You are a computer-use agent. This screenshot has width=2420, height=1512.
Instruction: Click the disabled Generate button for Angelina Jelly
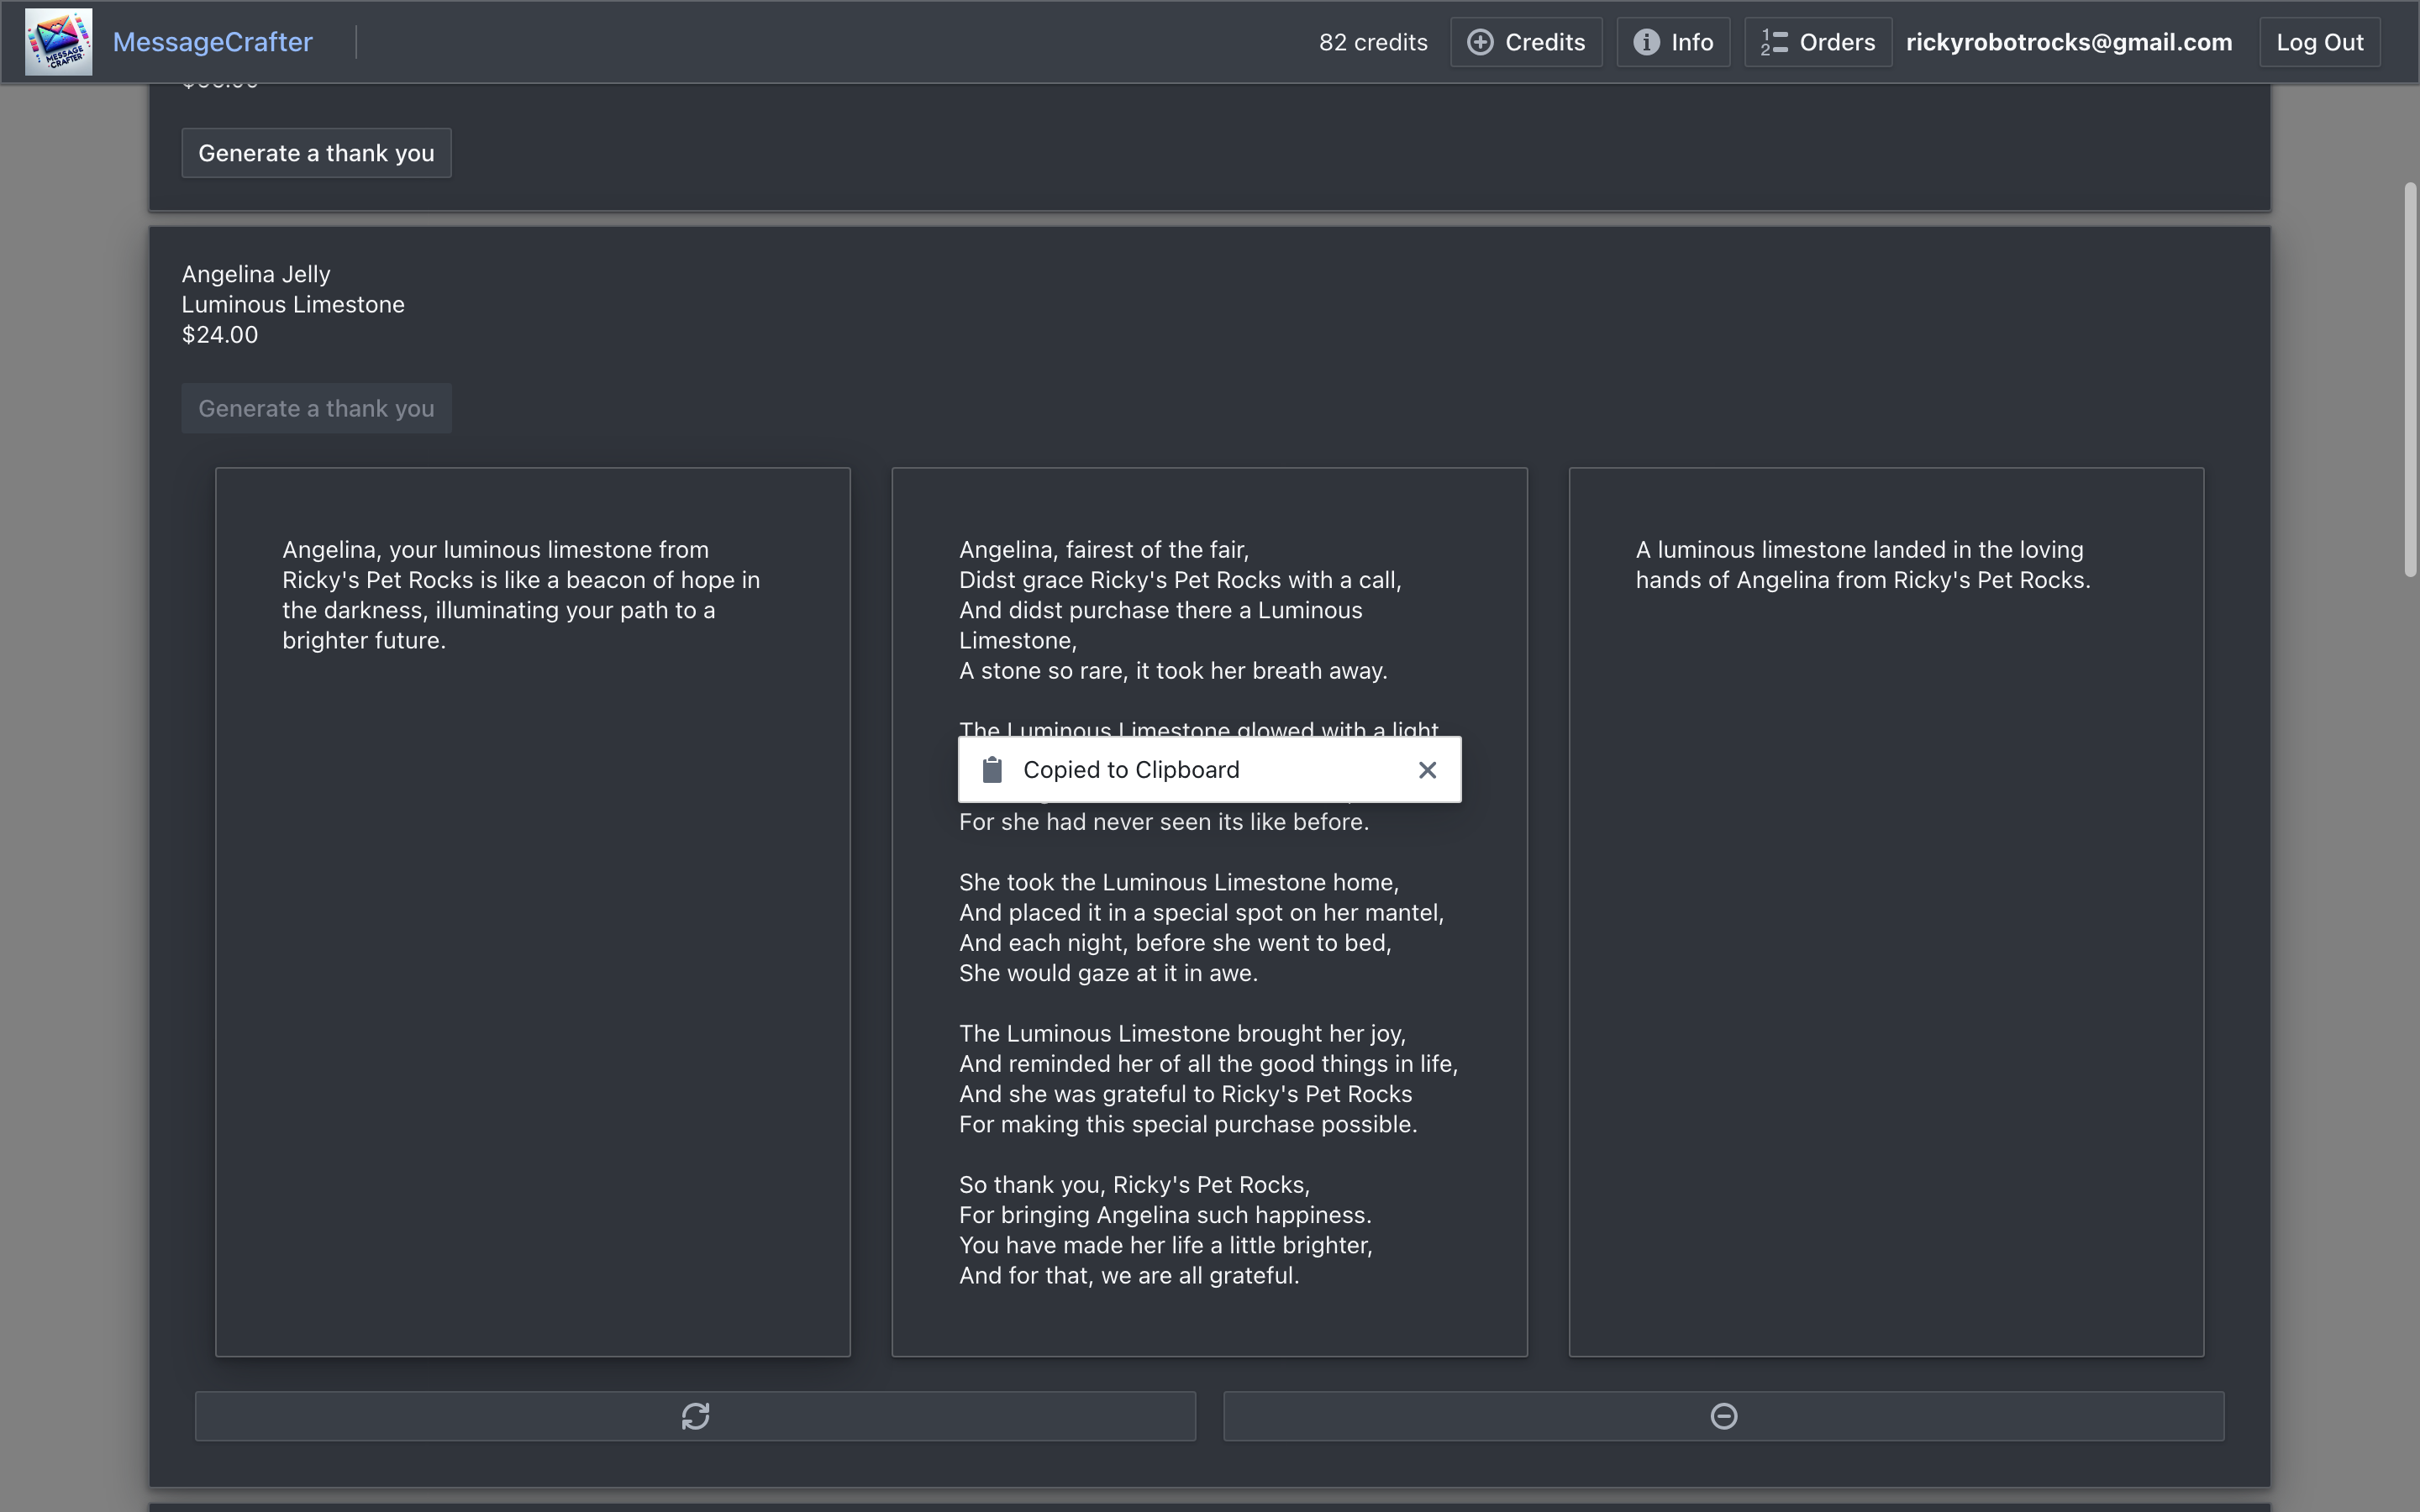tap(316, 408)
